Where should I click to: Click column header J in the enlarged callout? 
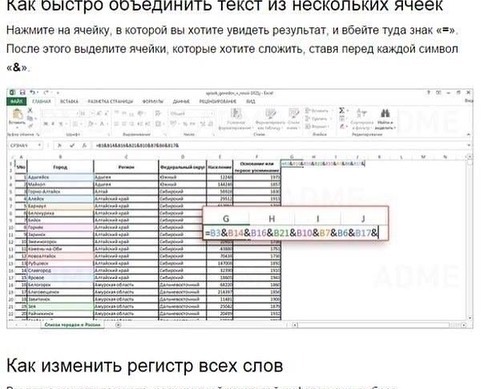(363, 219)
